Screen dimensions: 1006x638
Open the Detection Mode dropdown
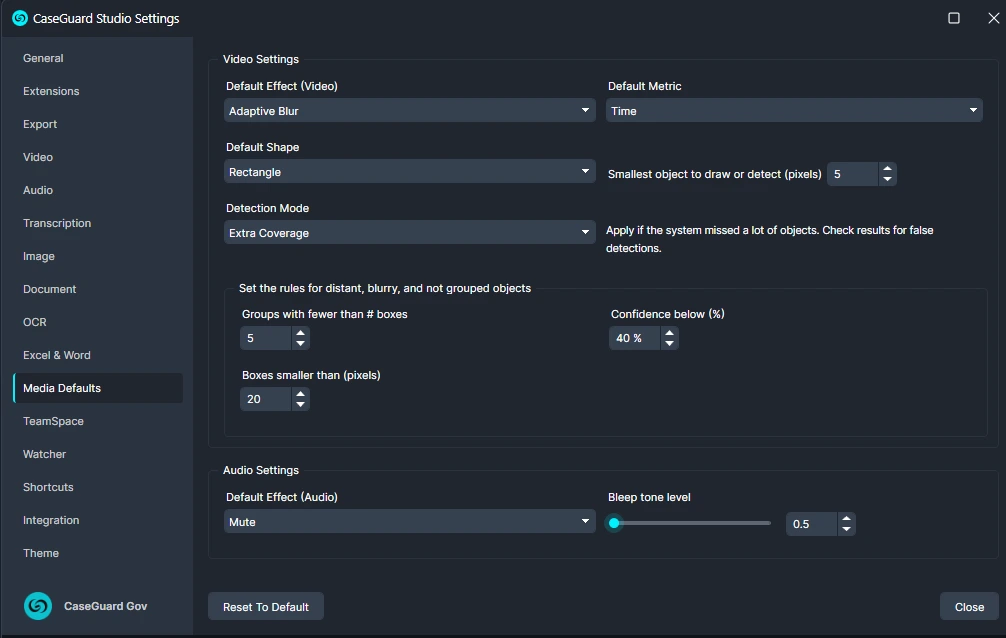(x=409, y=232)
